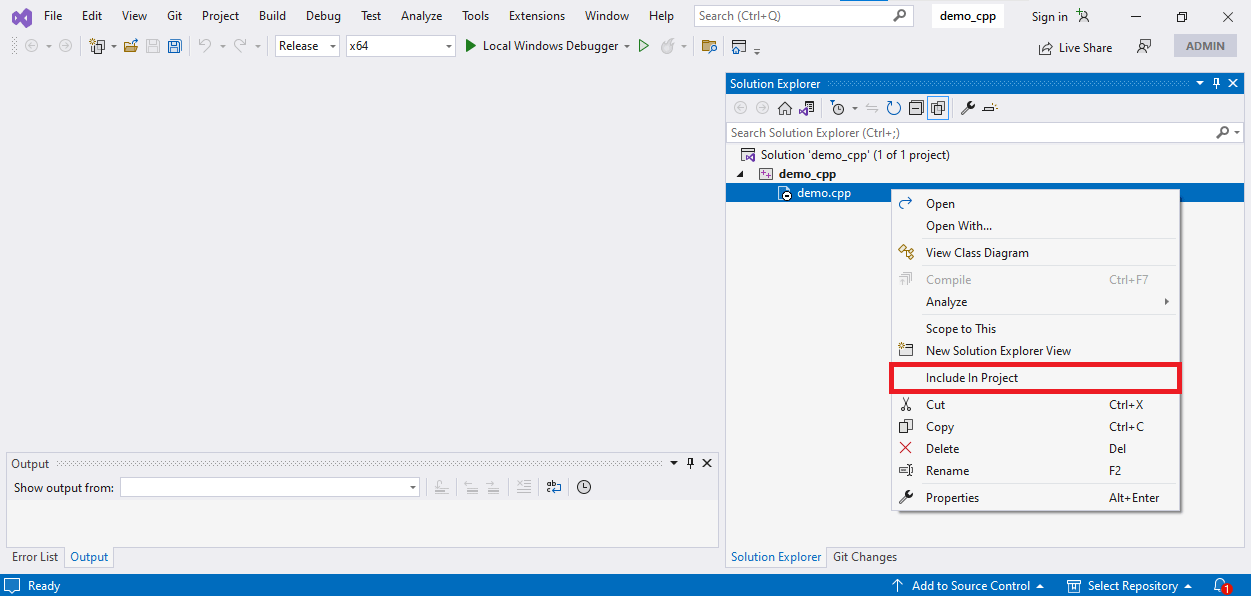Viewport: 1251px width, 596px height.
Task: Open the notifications bell in status bar
Action: tap(1221, 586)
